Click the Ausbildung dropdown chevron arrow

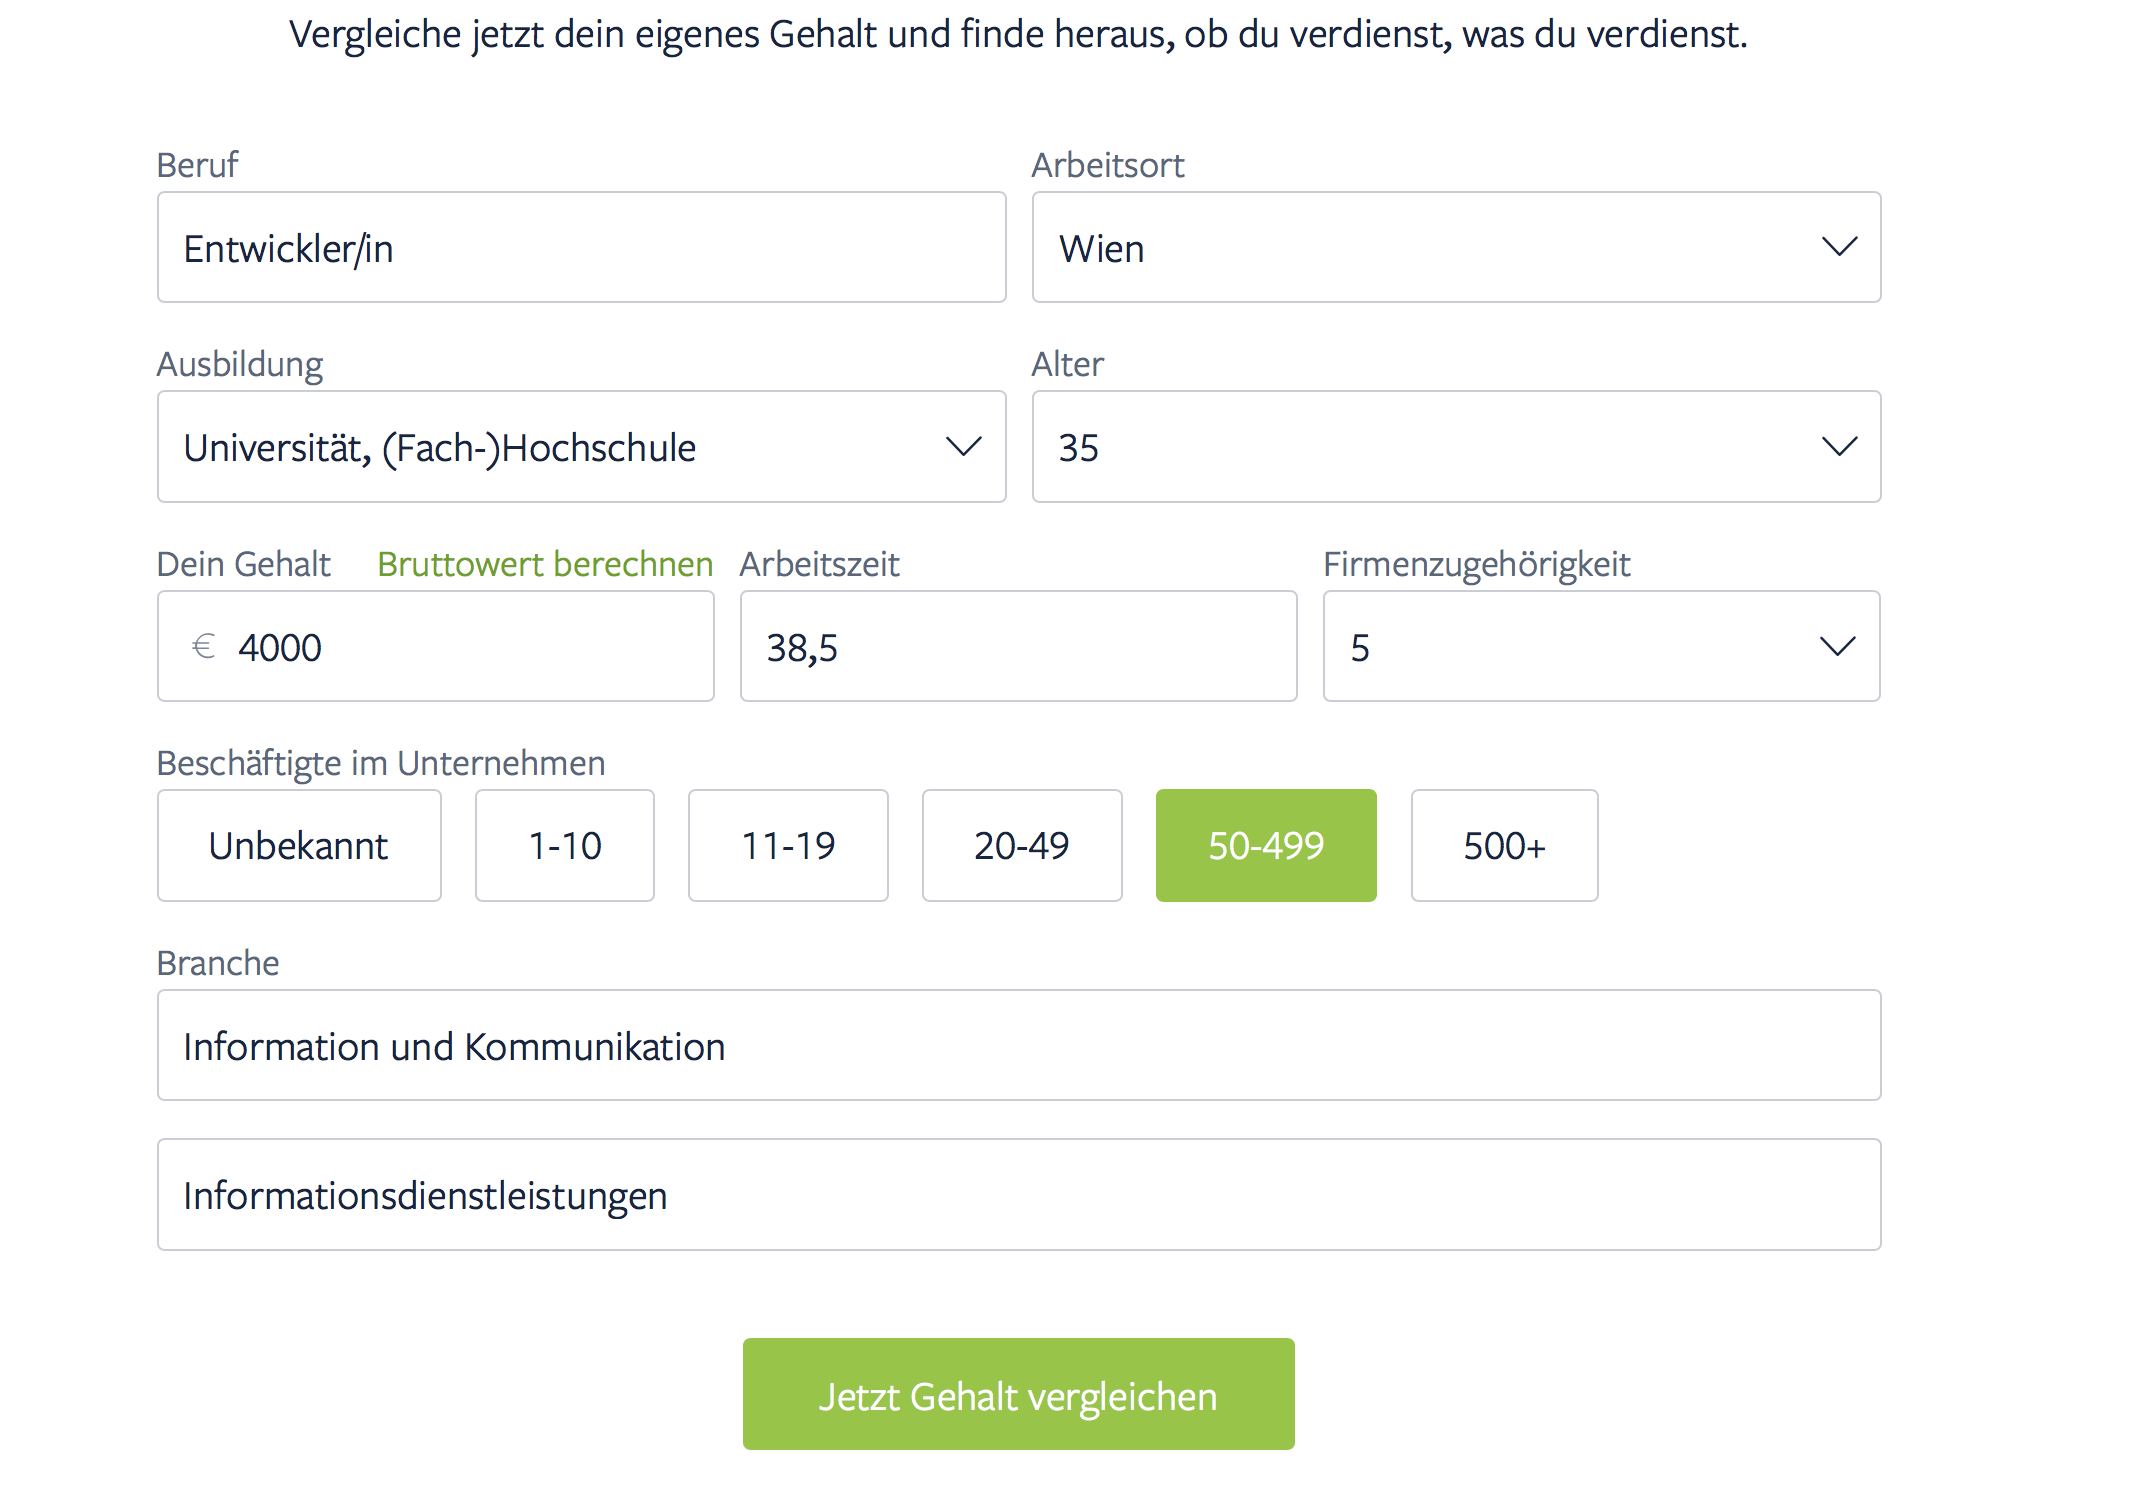964,446
